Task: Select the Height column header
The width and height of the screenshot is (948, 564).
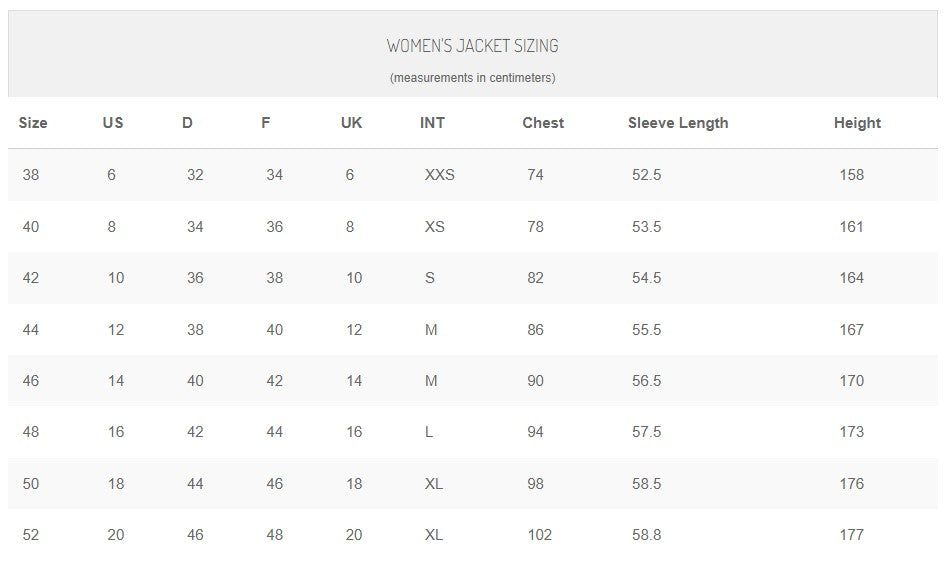Action: (857, 123)
